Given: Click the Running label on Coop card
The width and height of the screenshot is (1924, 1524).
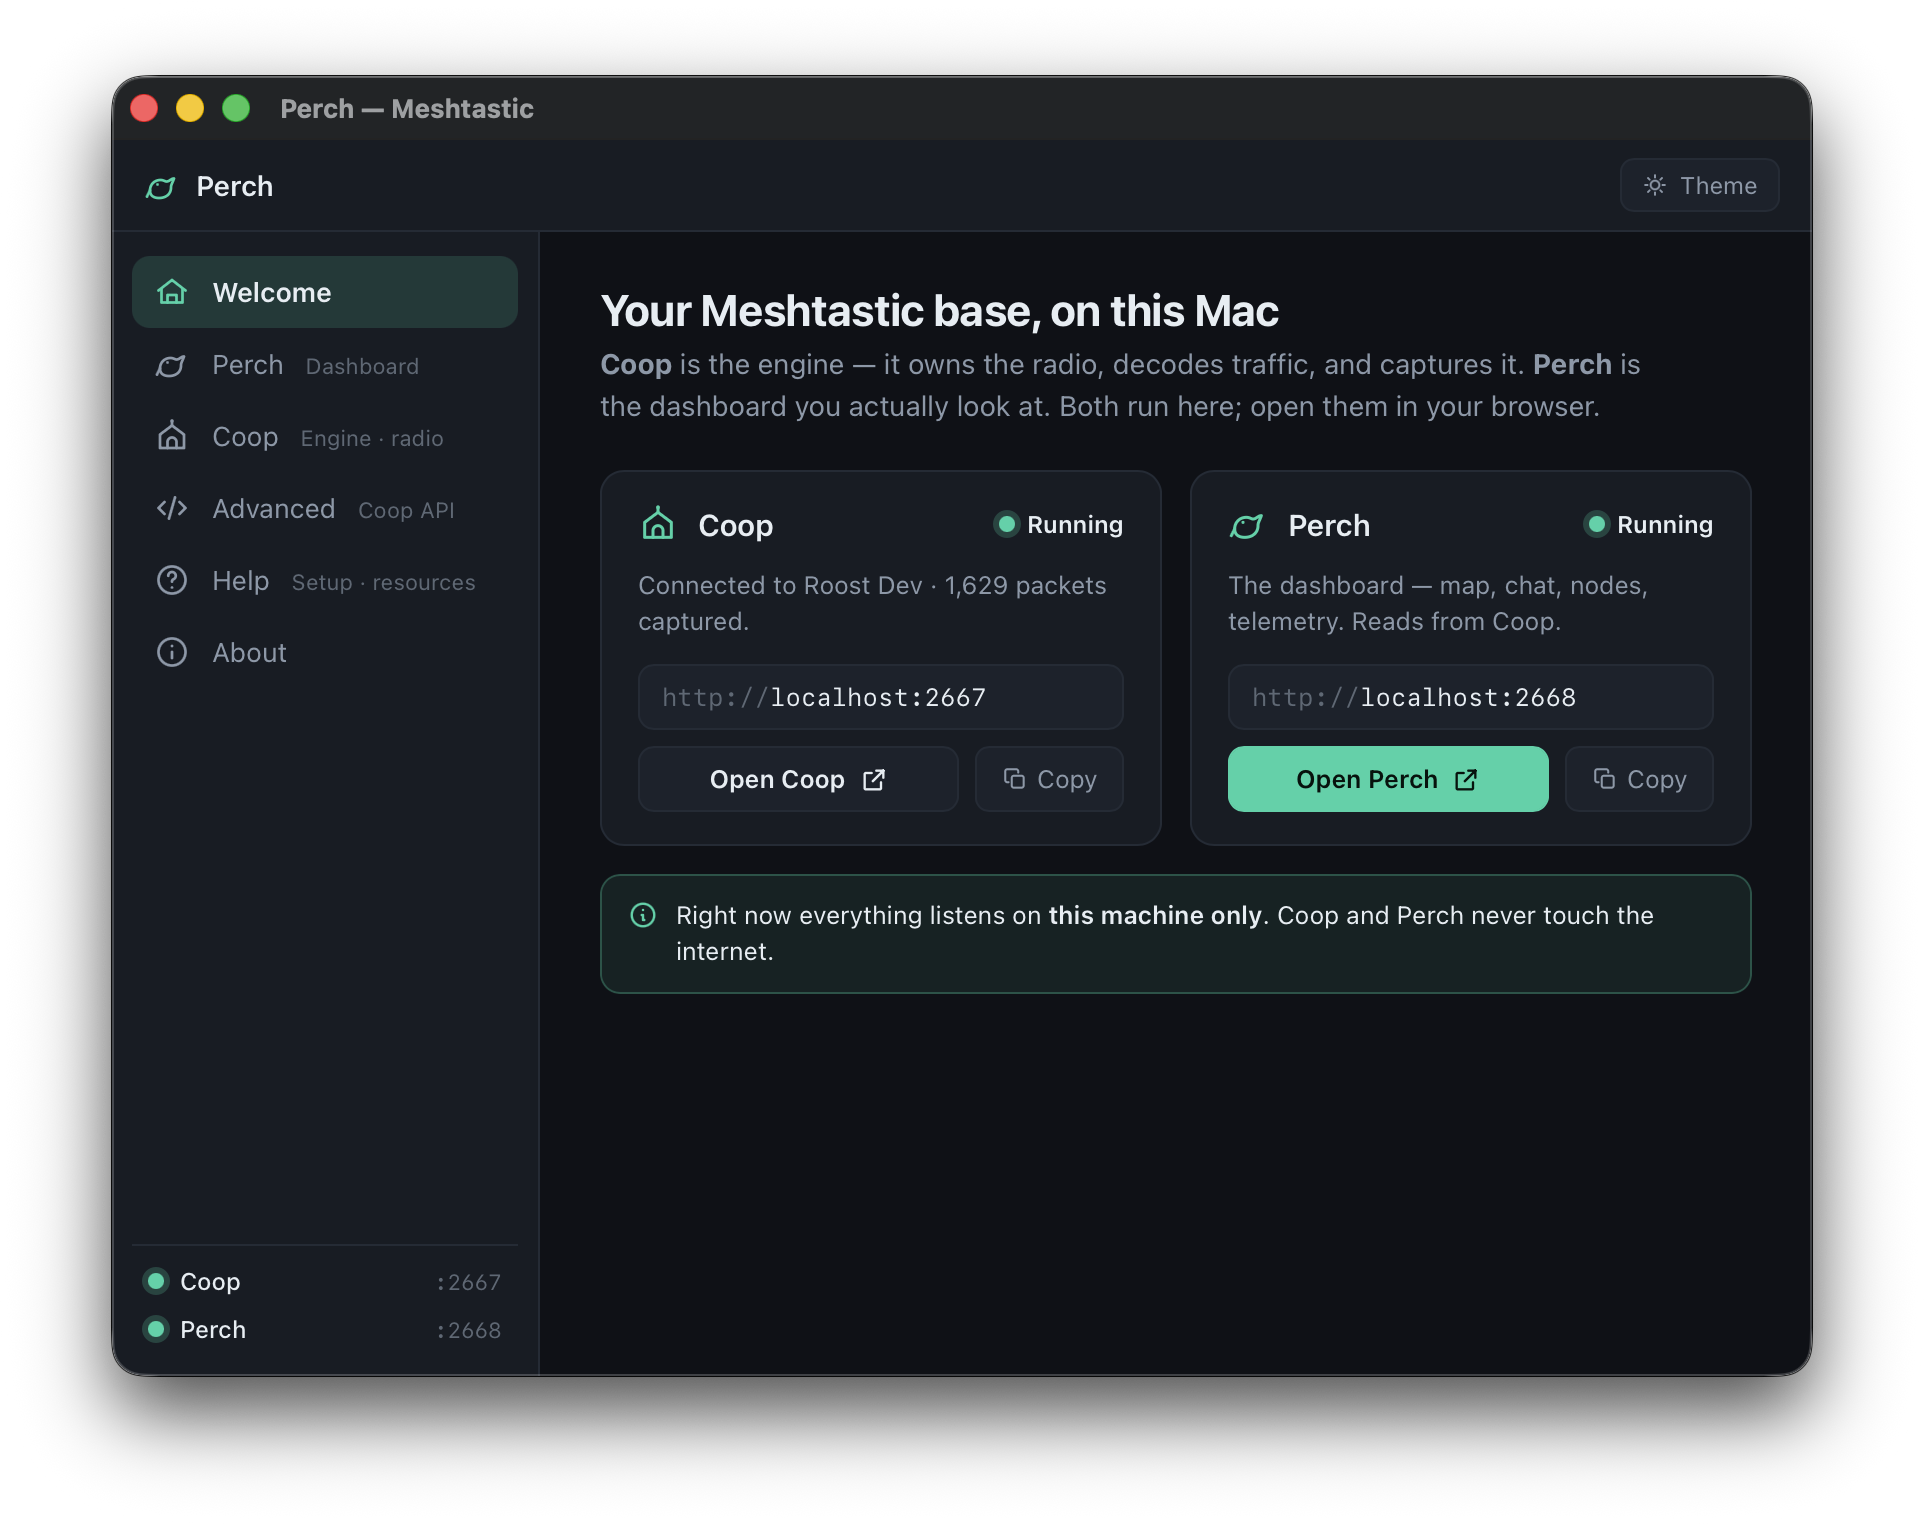Looking at the screenshot, I should click(x=1075, y=525).
